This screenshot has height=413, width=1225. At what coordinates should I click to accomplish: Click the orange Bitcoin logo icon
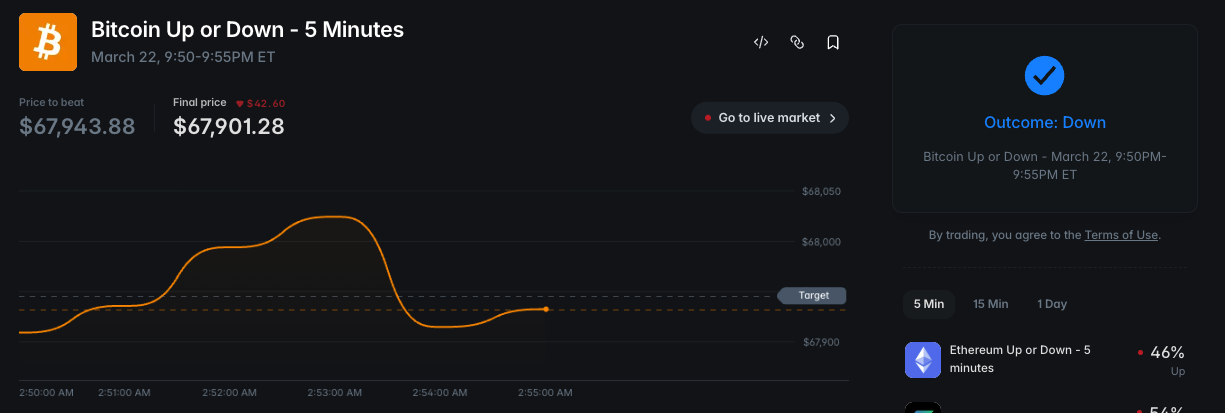(48, 42)
